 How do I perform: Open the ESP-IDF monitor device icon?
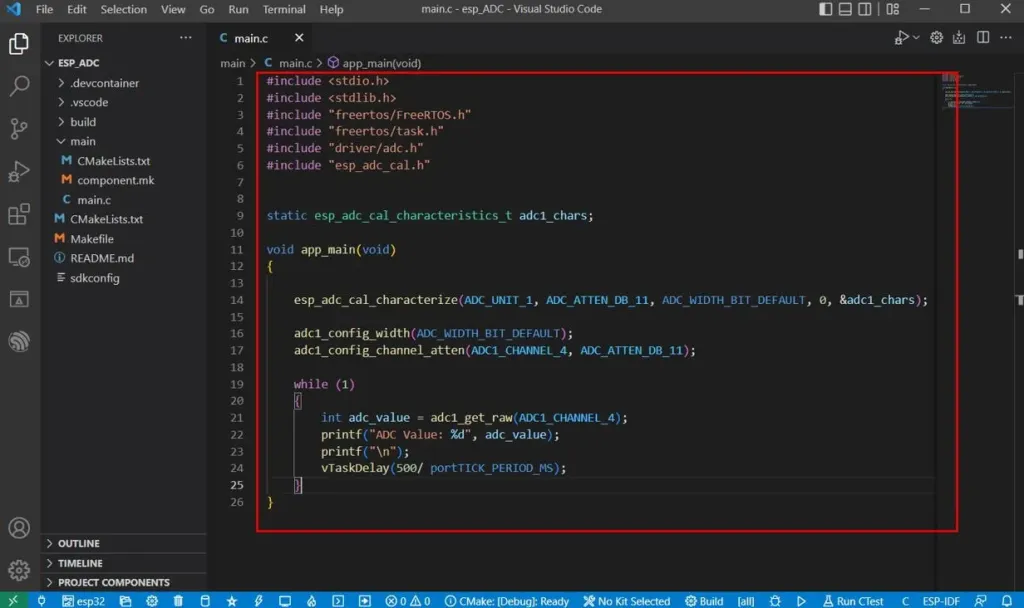[285, 601]
